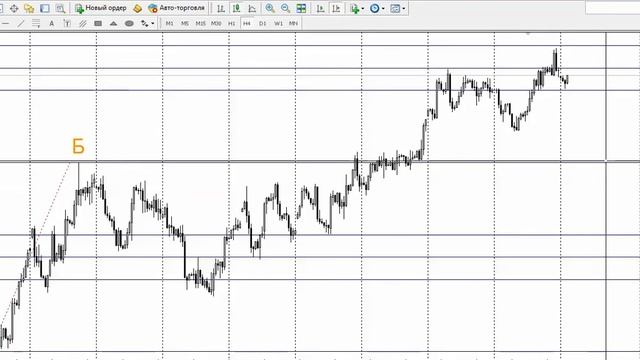Screen dimensions: 640x360
Task: Click the Новый ордер button
Action: point(101,8)
